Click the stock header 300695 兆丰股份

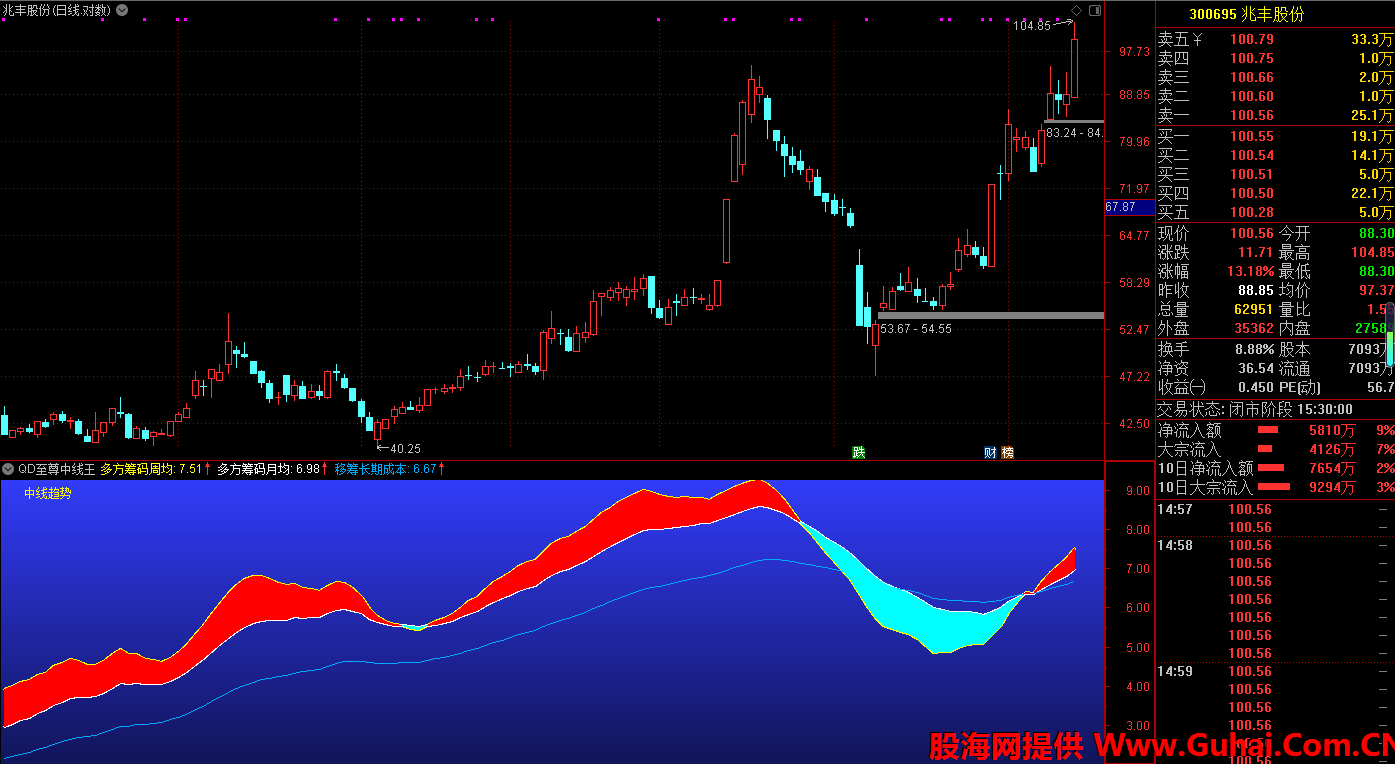pos(1246,15)
